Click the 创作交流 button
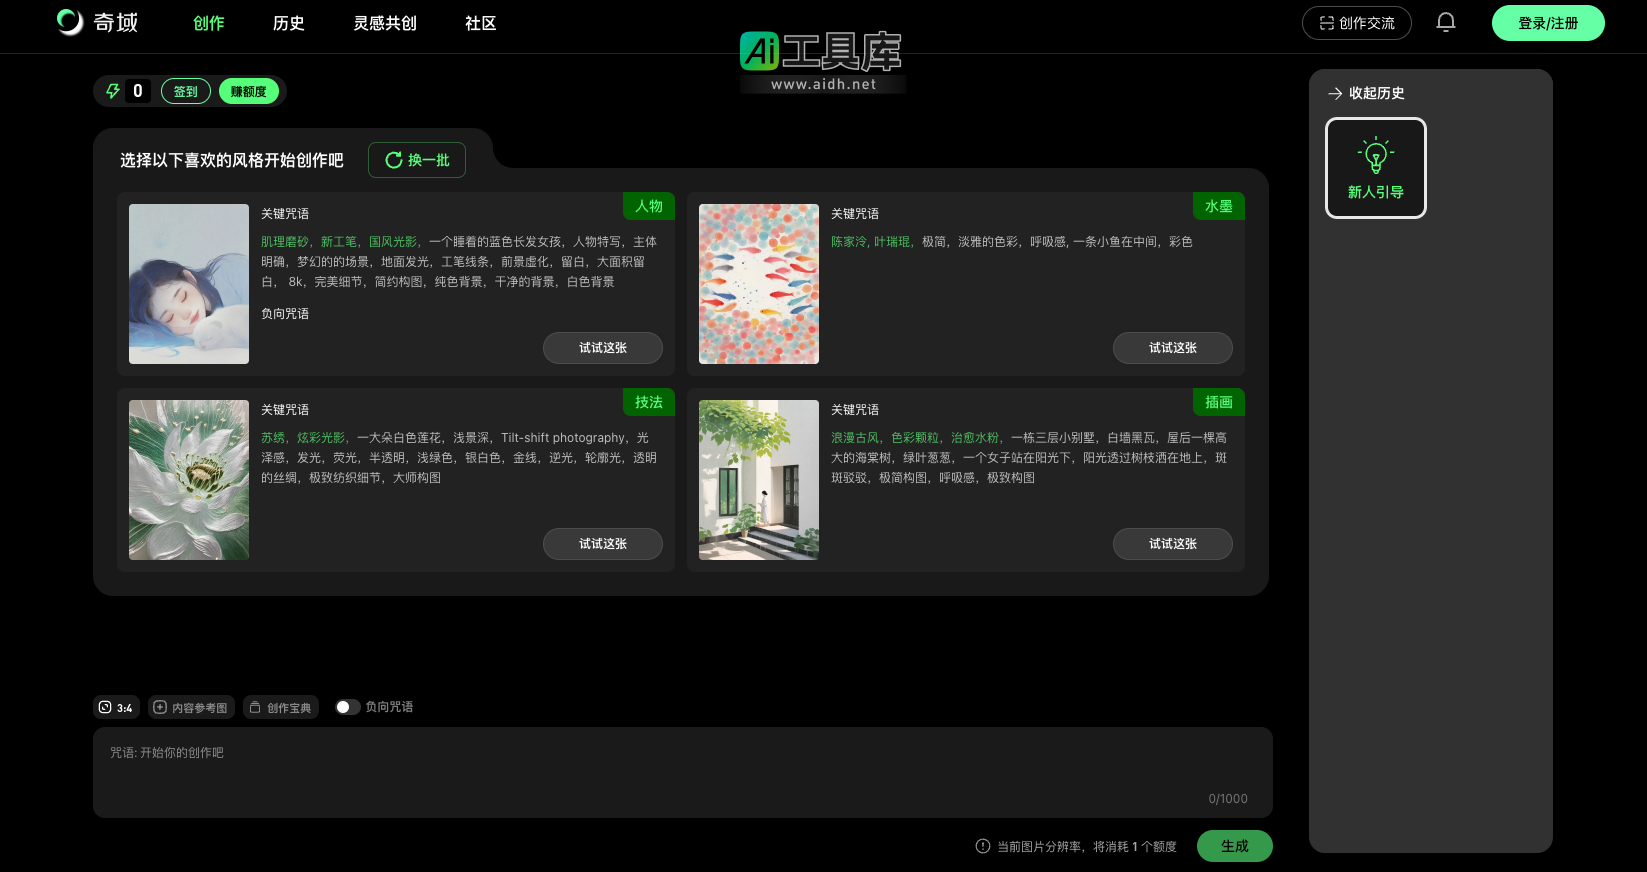This screenshot has width=1647, height=872. [1357, 23]
